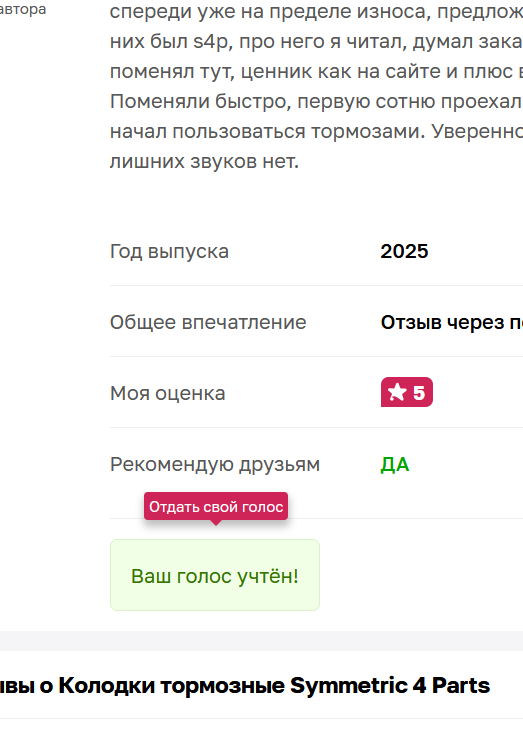Click the review line "начал пользоваться тормозами"
This screenshot has height=748, width=523.
(x=316, y=131)
